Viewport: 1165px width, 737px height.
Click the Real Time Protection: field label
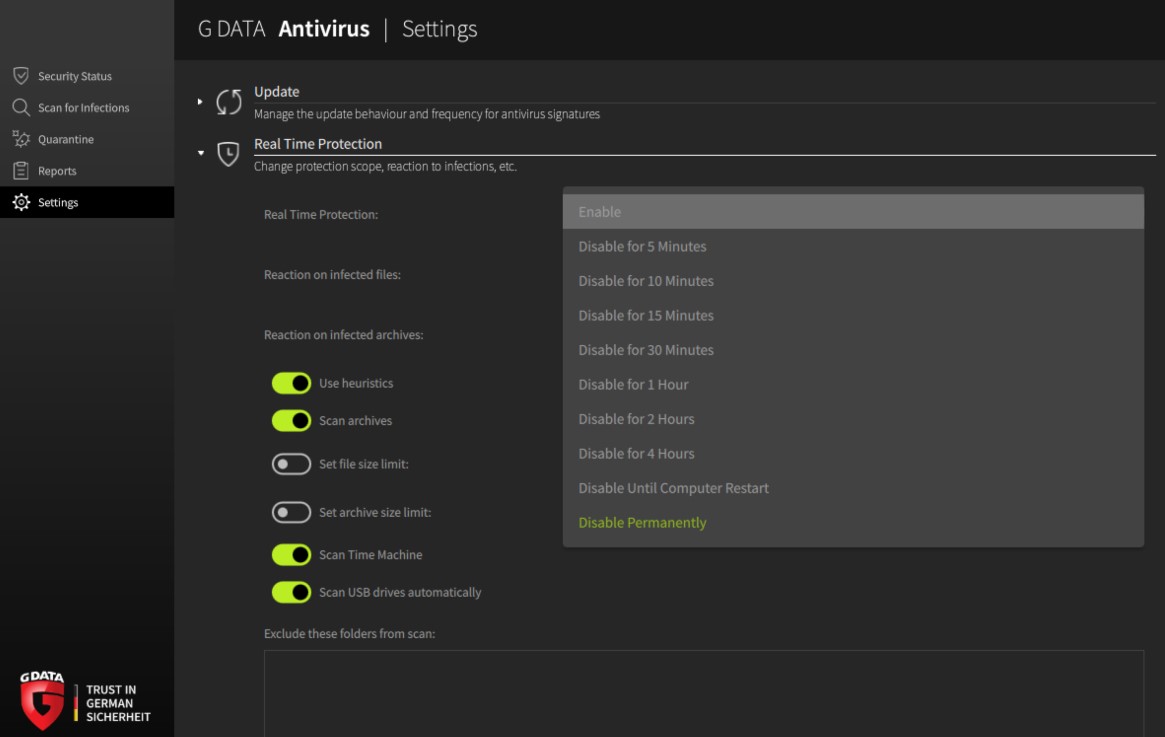[321, 214]
